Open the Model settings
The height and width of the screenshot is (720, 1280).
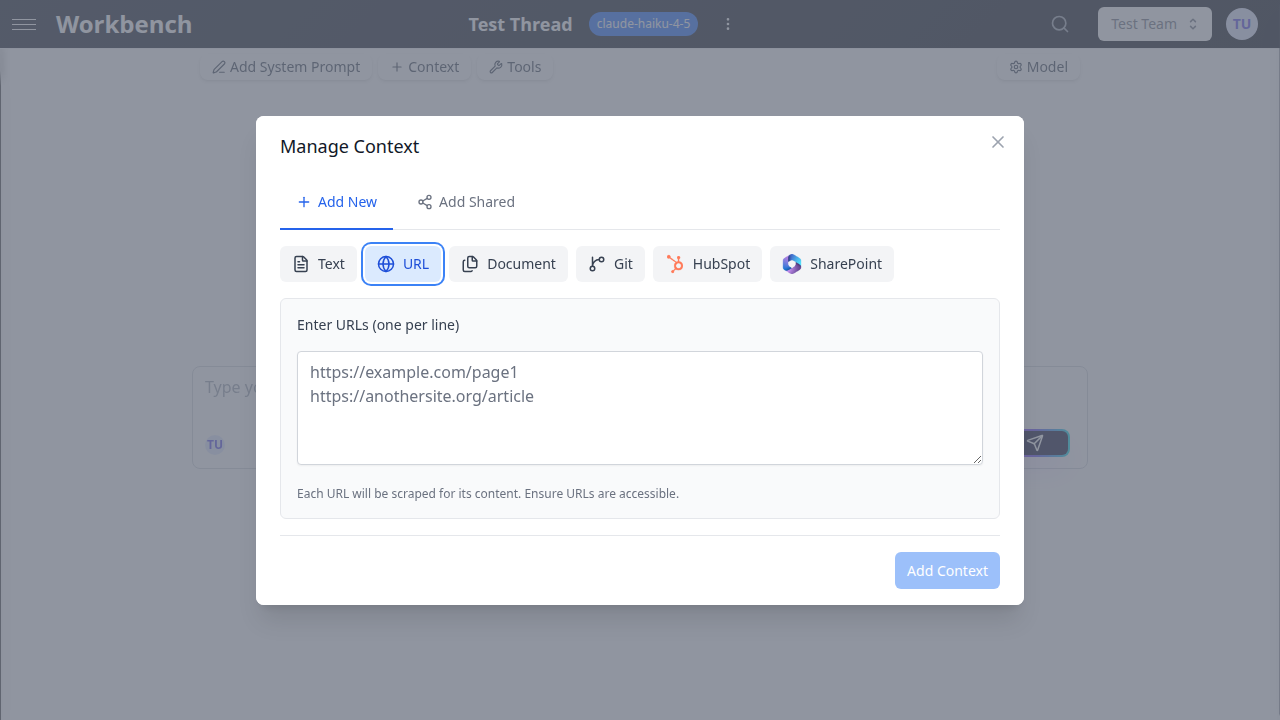(x=1038, y=66)
